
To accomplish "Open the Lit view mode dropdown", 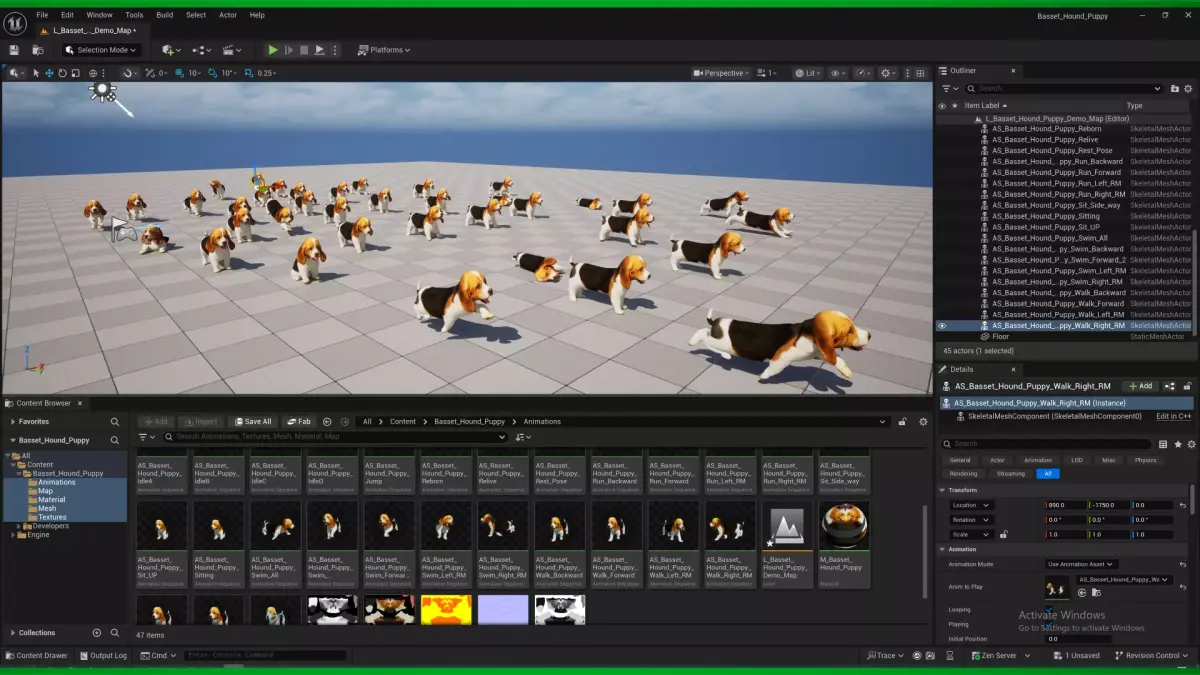I will point(806,73).
